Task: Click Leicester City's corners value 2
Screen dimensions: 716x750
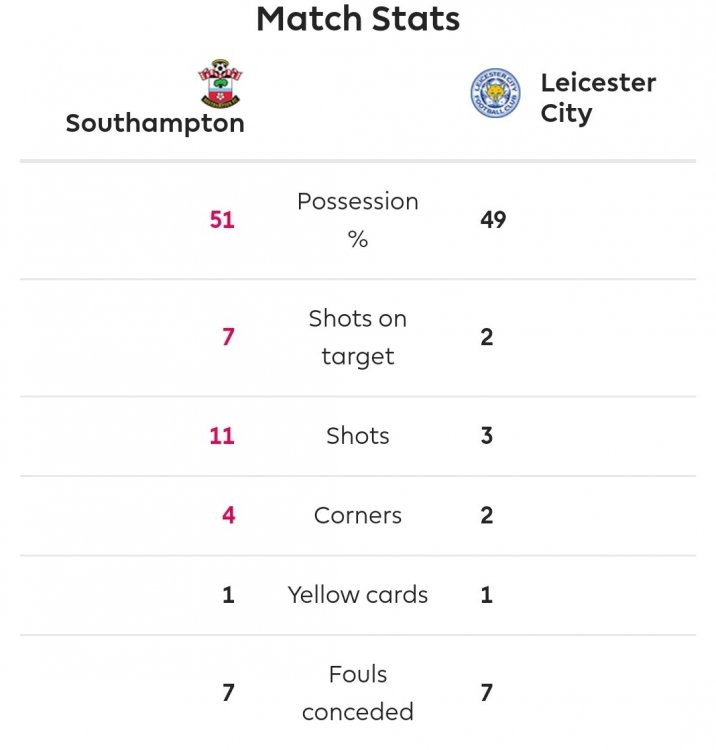Action: click(x=487, y=516)
